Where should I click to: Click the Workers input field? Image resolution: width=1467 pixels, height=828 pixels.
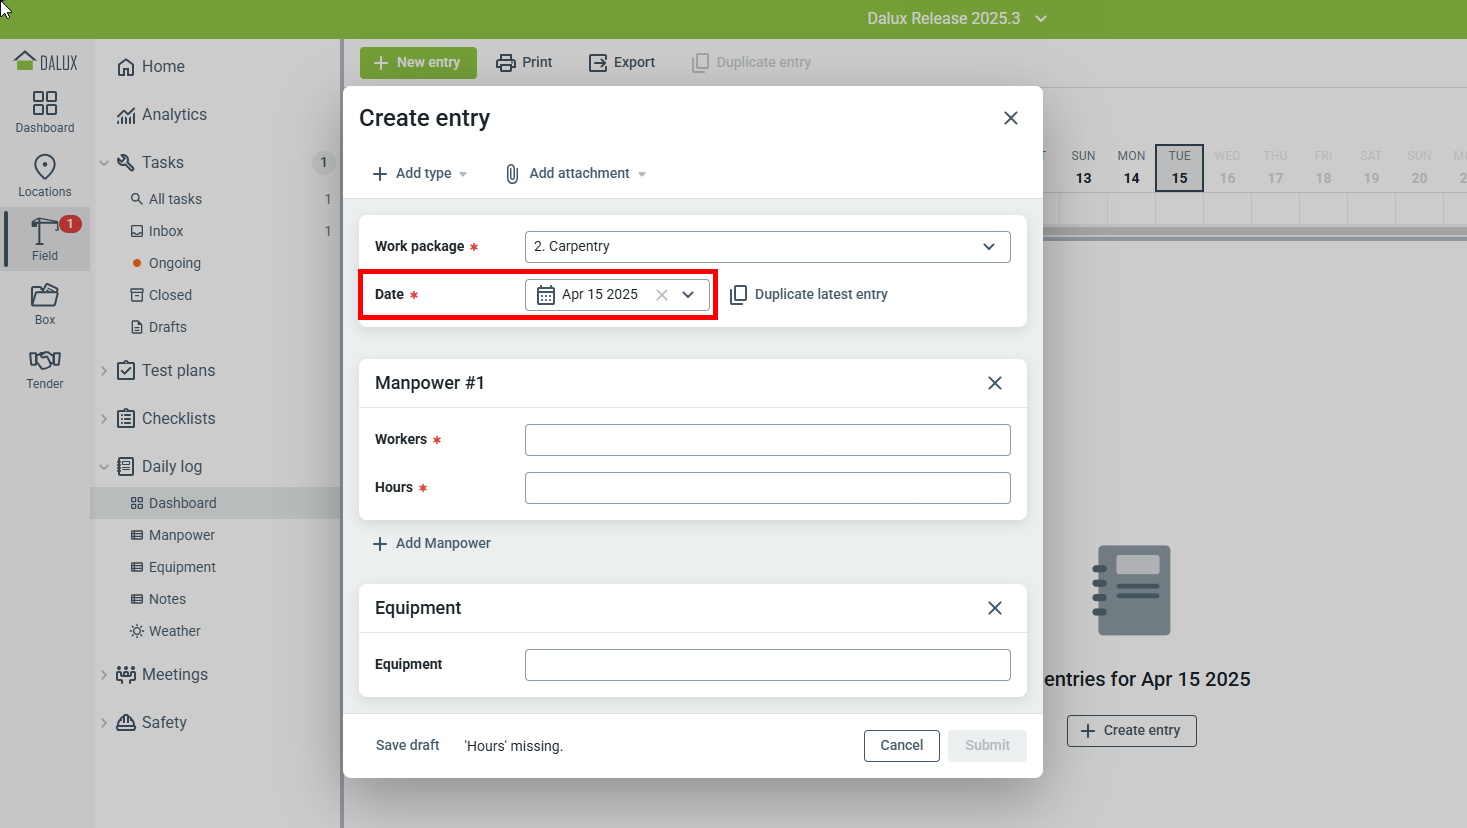[767, 440]
